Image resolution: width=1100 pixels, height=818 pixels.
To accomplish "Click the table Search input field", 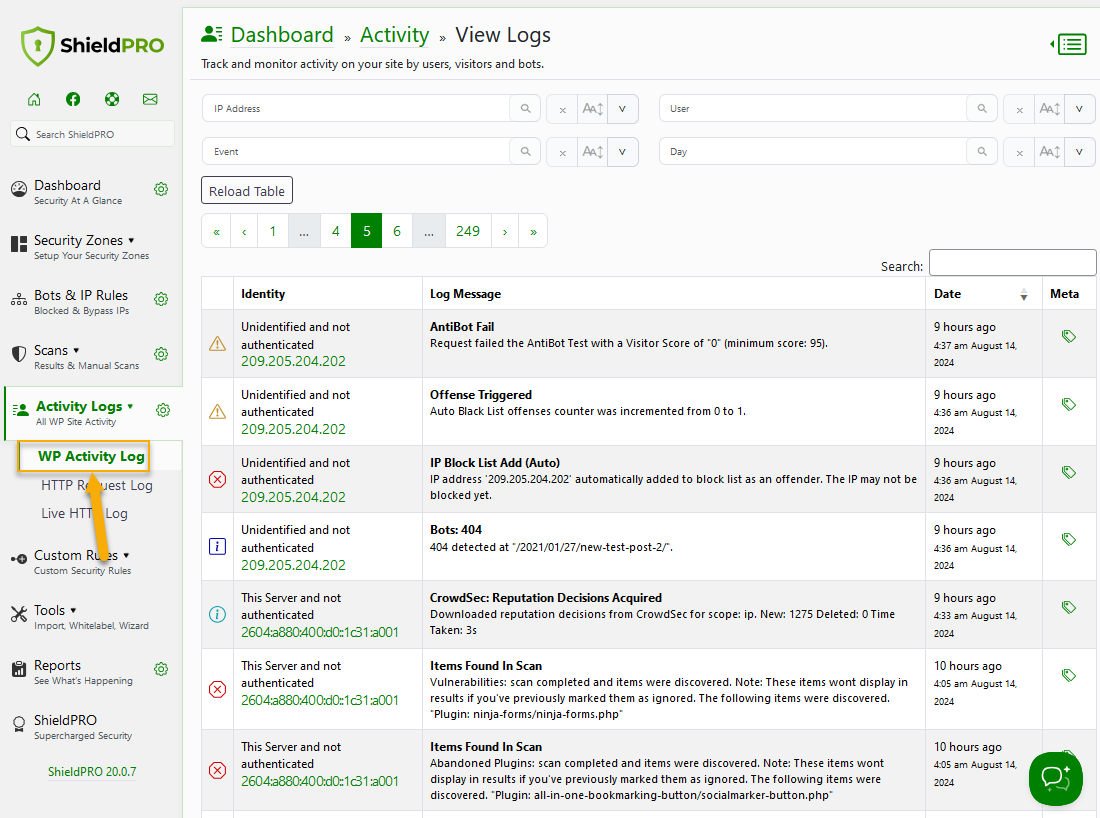I will pos(1012,263).
